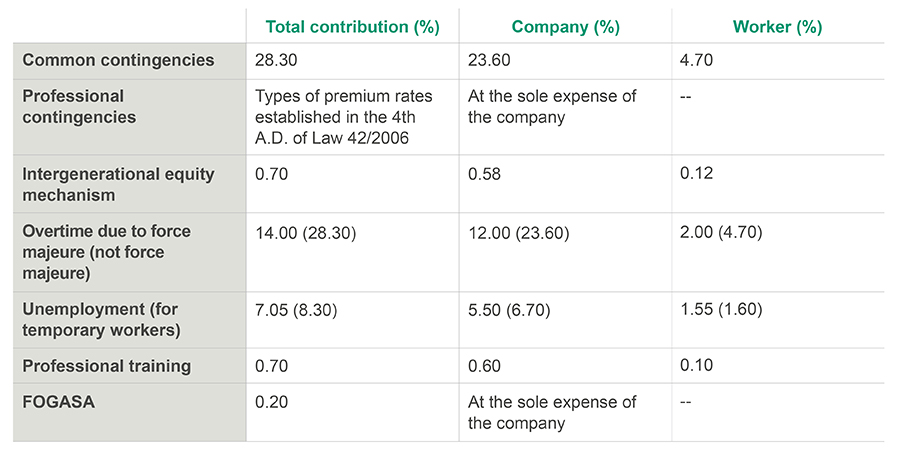Viewport: 900px width, 450px height.
Task: Click the 23.60 company value for common contingencies
Action: point(488,60)
